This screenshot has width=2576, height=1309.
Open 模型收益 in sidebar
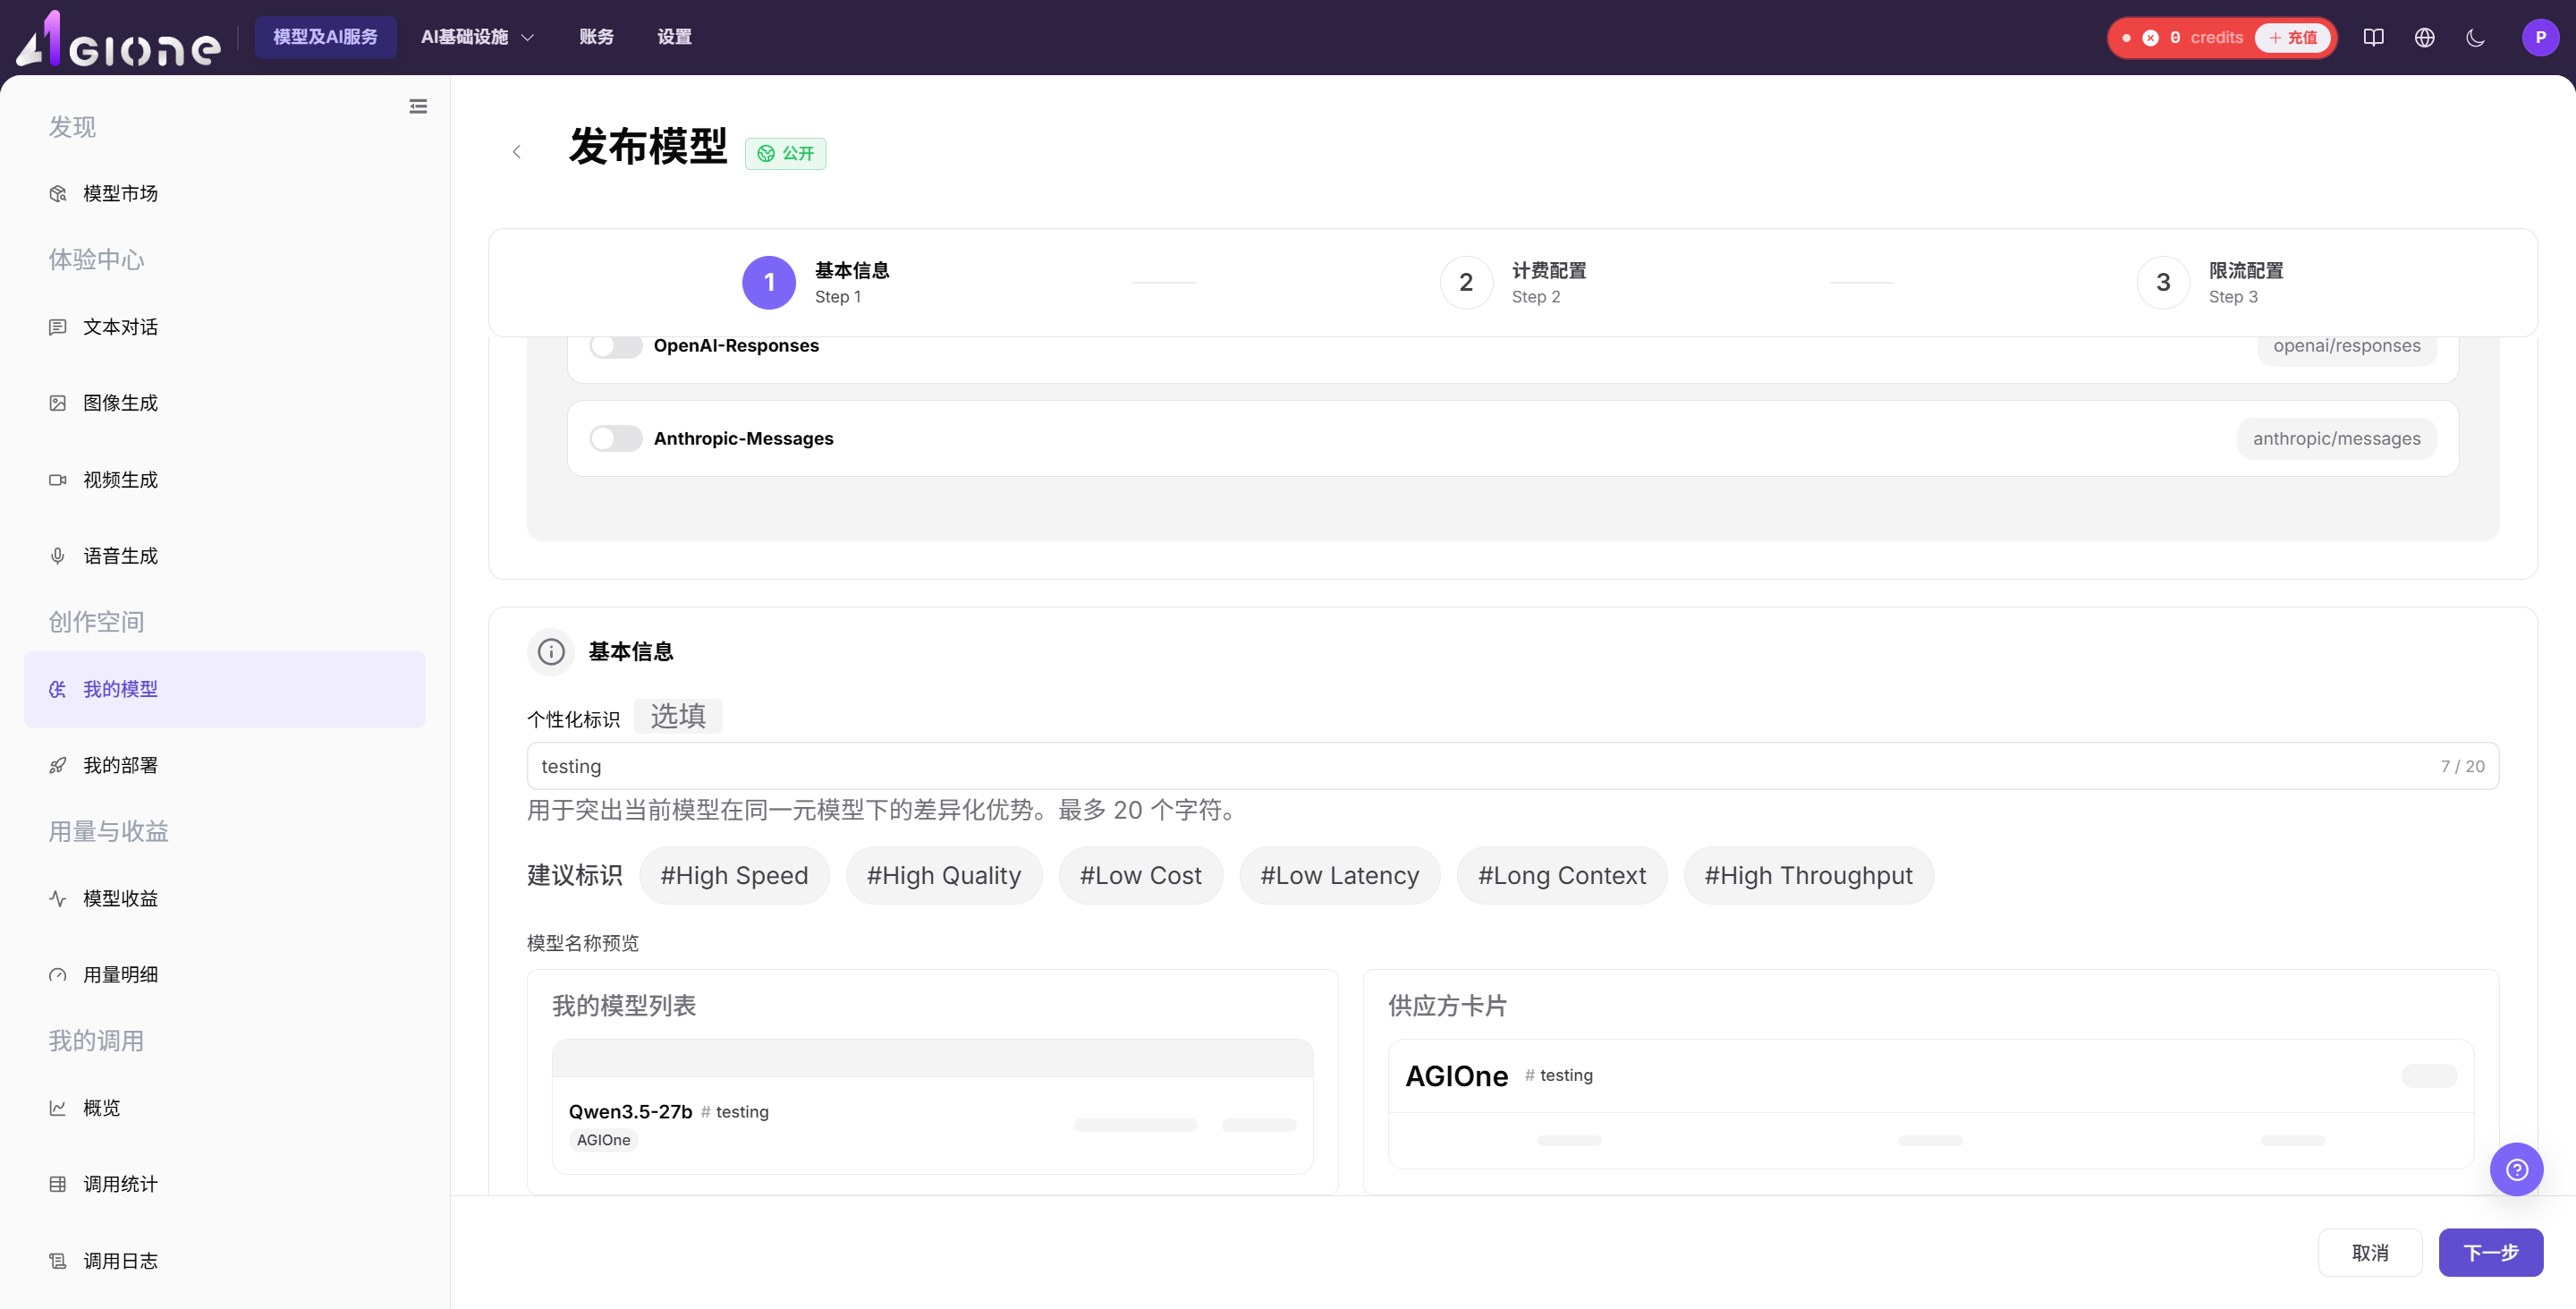(x=225, y=898)
